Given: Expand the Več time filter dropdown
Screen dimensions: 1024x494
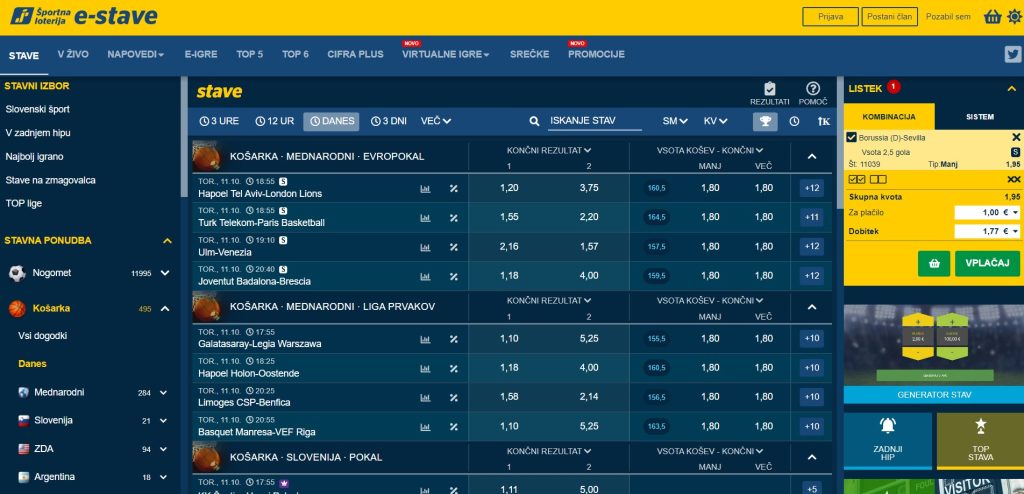Looking at the screenshot, I should tap(435, 121).
